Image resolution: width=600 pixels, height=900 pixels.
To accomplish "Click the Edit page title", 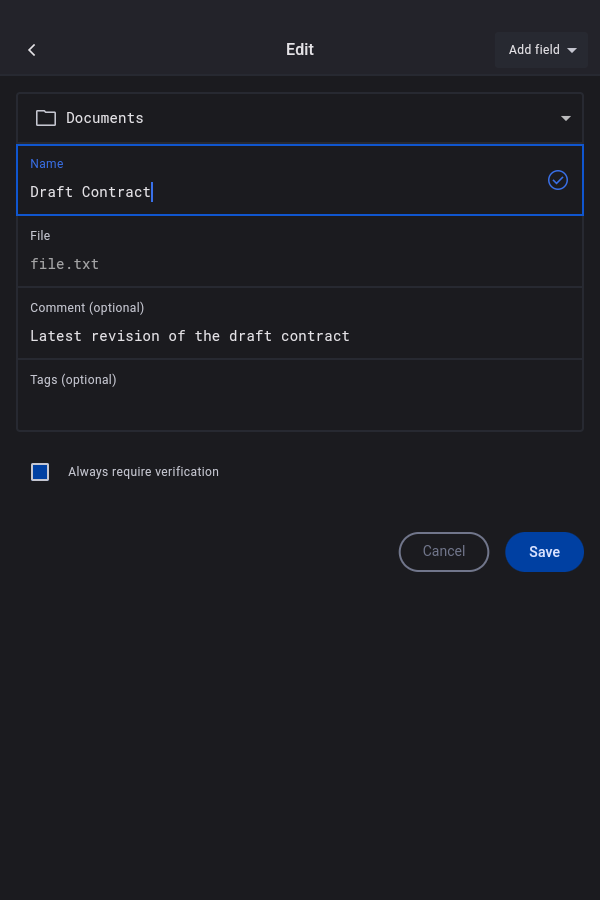I will click(x=300, y=50).
